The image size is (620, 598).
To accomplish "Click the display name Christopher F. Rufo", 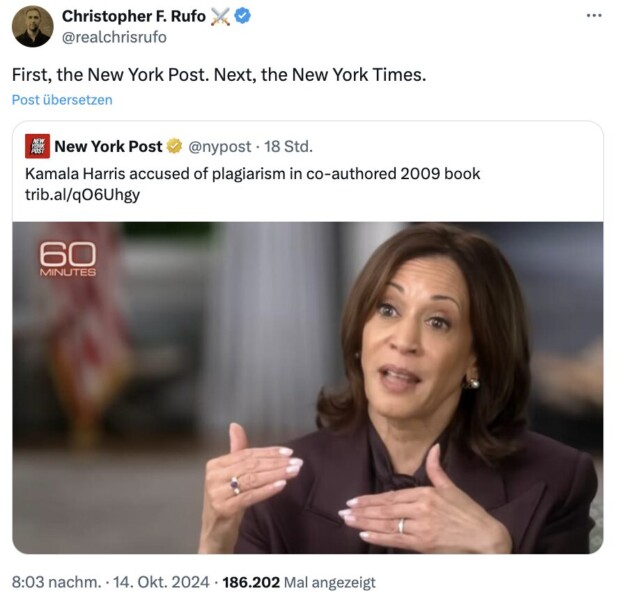I will 134,16.
